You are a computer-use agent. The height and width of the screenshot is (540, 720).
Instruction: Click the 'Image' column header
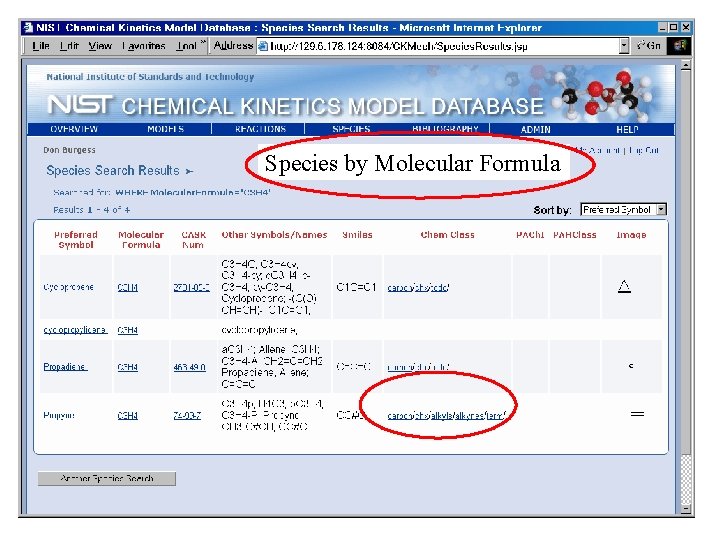tap(631, 235)
